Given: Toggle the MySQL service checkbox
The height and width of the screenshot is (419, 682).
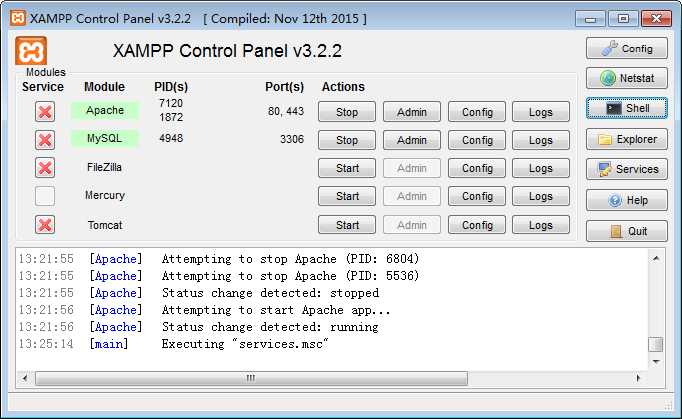Looking at the screenshot, I should click(x=45, y=140).
